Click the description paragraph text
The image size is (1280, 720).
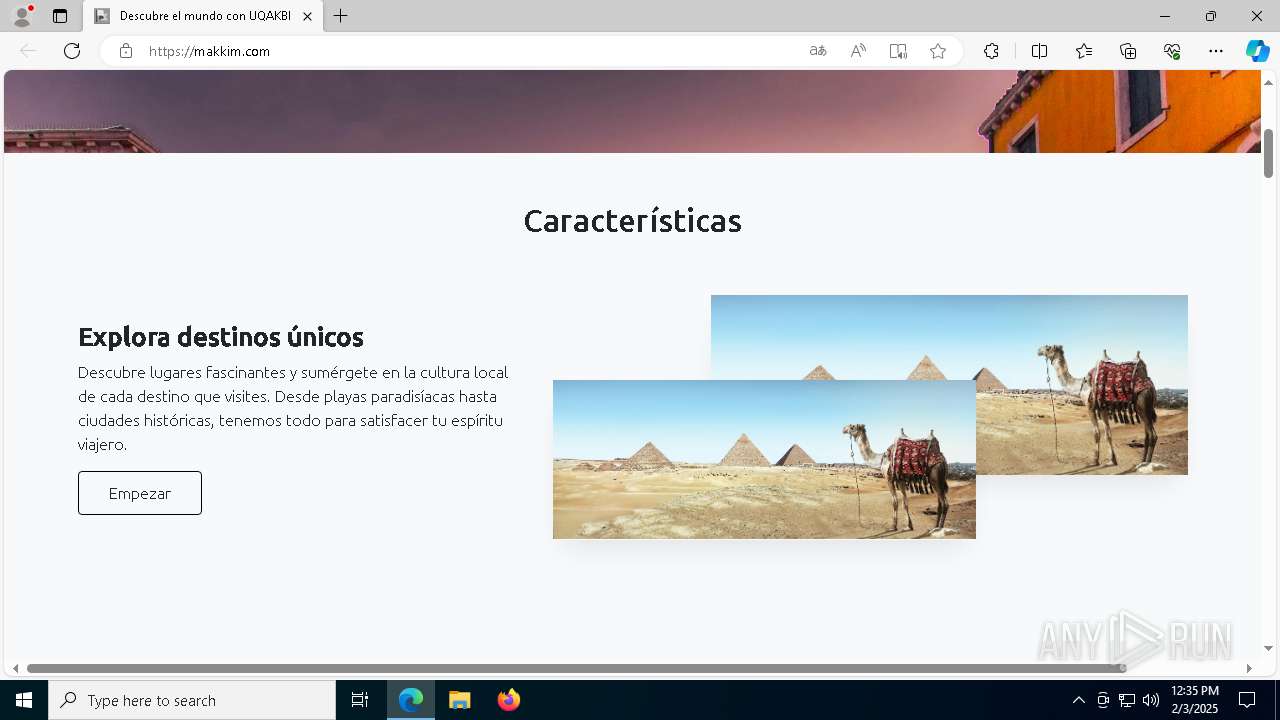pyautogui.click(x=293, y=408)
